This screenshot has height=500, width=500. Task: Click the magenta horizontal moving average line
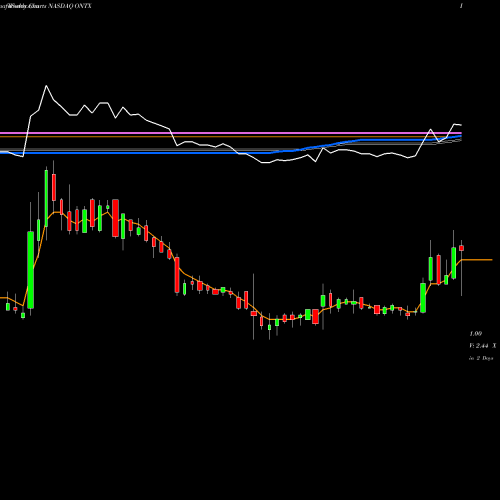tap(231, 133)
